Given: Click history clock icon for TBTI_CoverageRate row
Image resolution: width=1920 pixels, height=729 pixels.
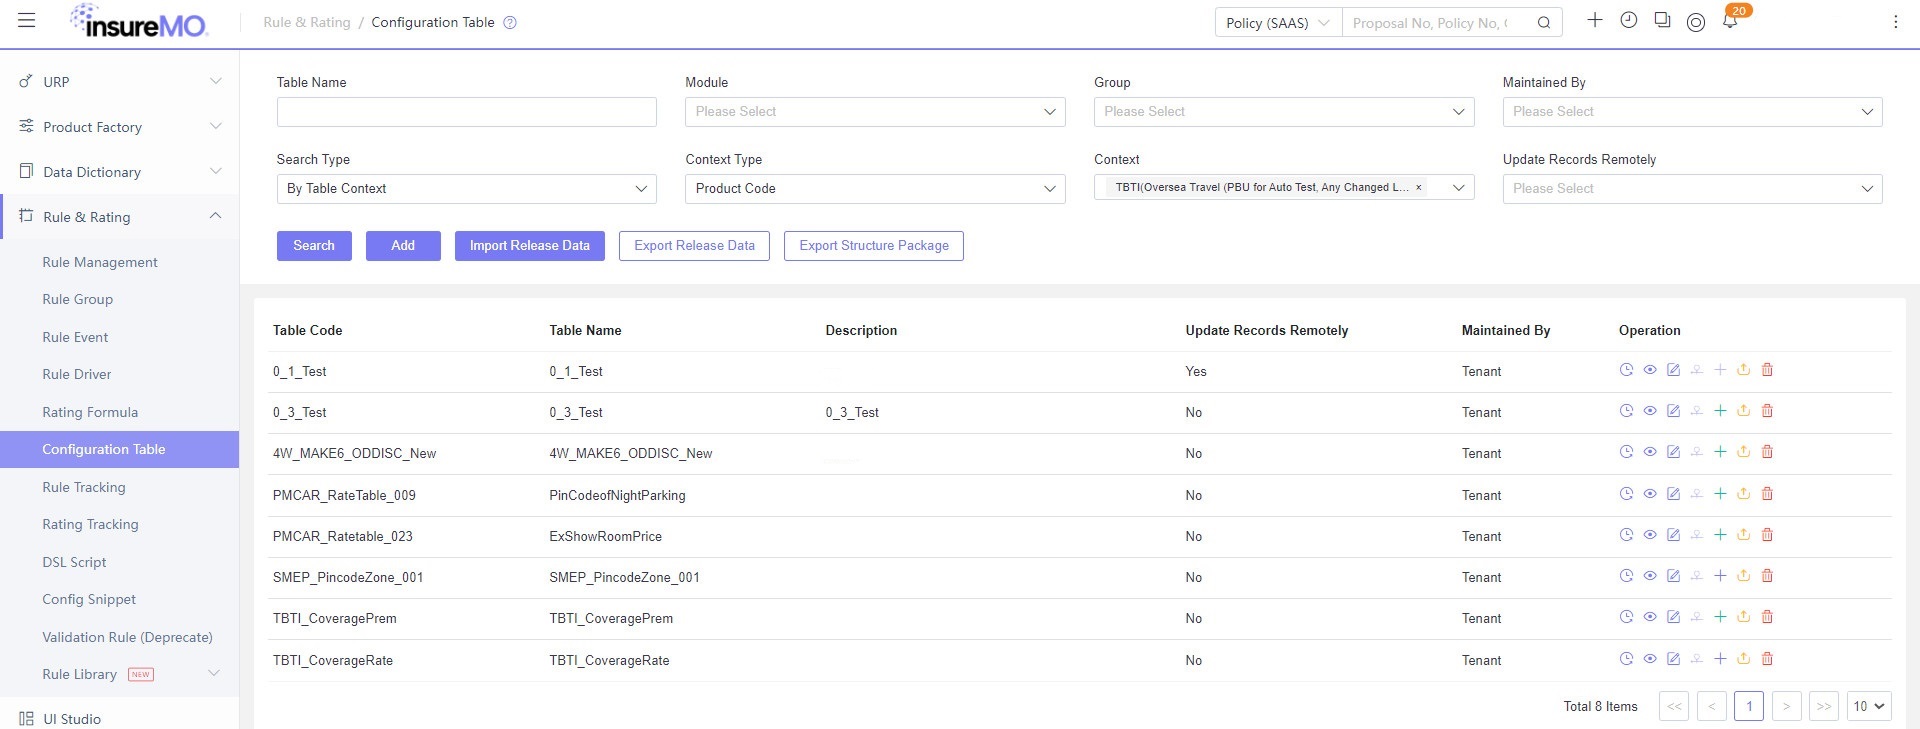Looking at the screenshot, I should point(1626,659).
